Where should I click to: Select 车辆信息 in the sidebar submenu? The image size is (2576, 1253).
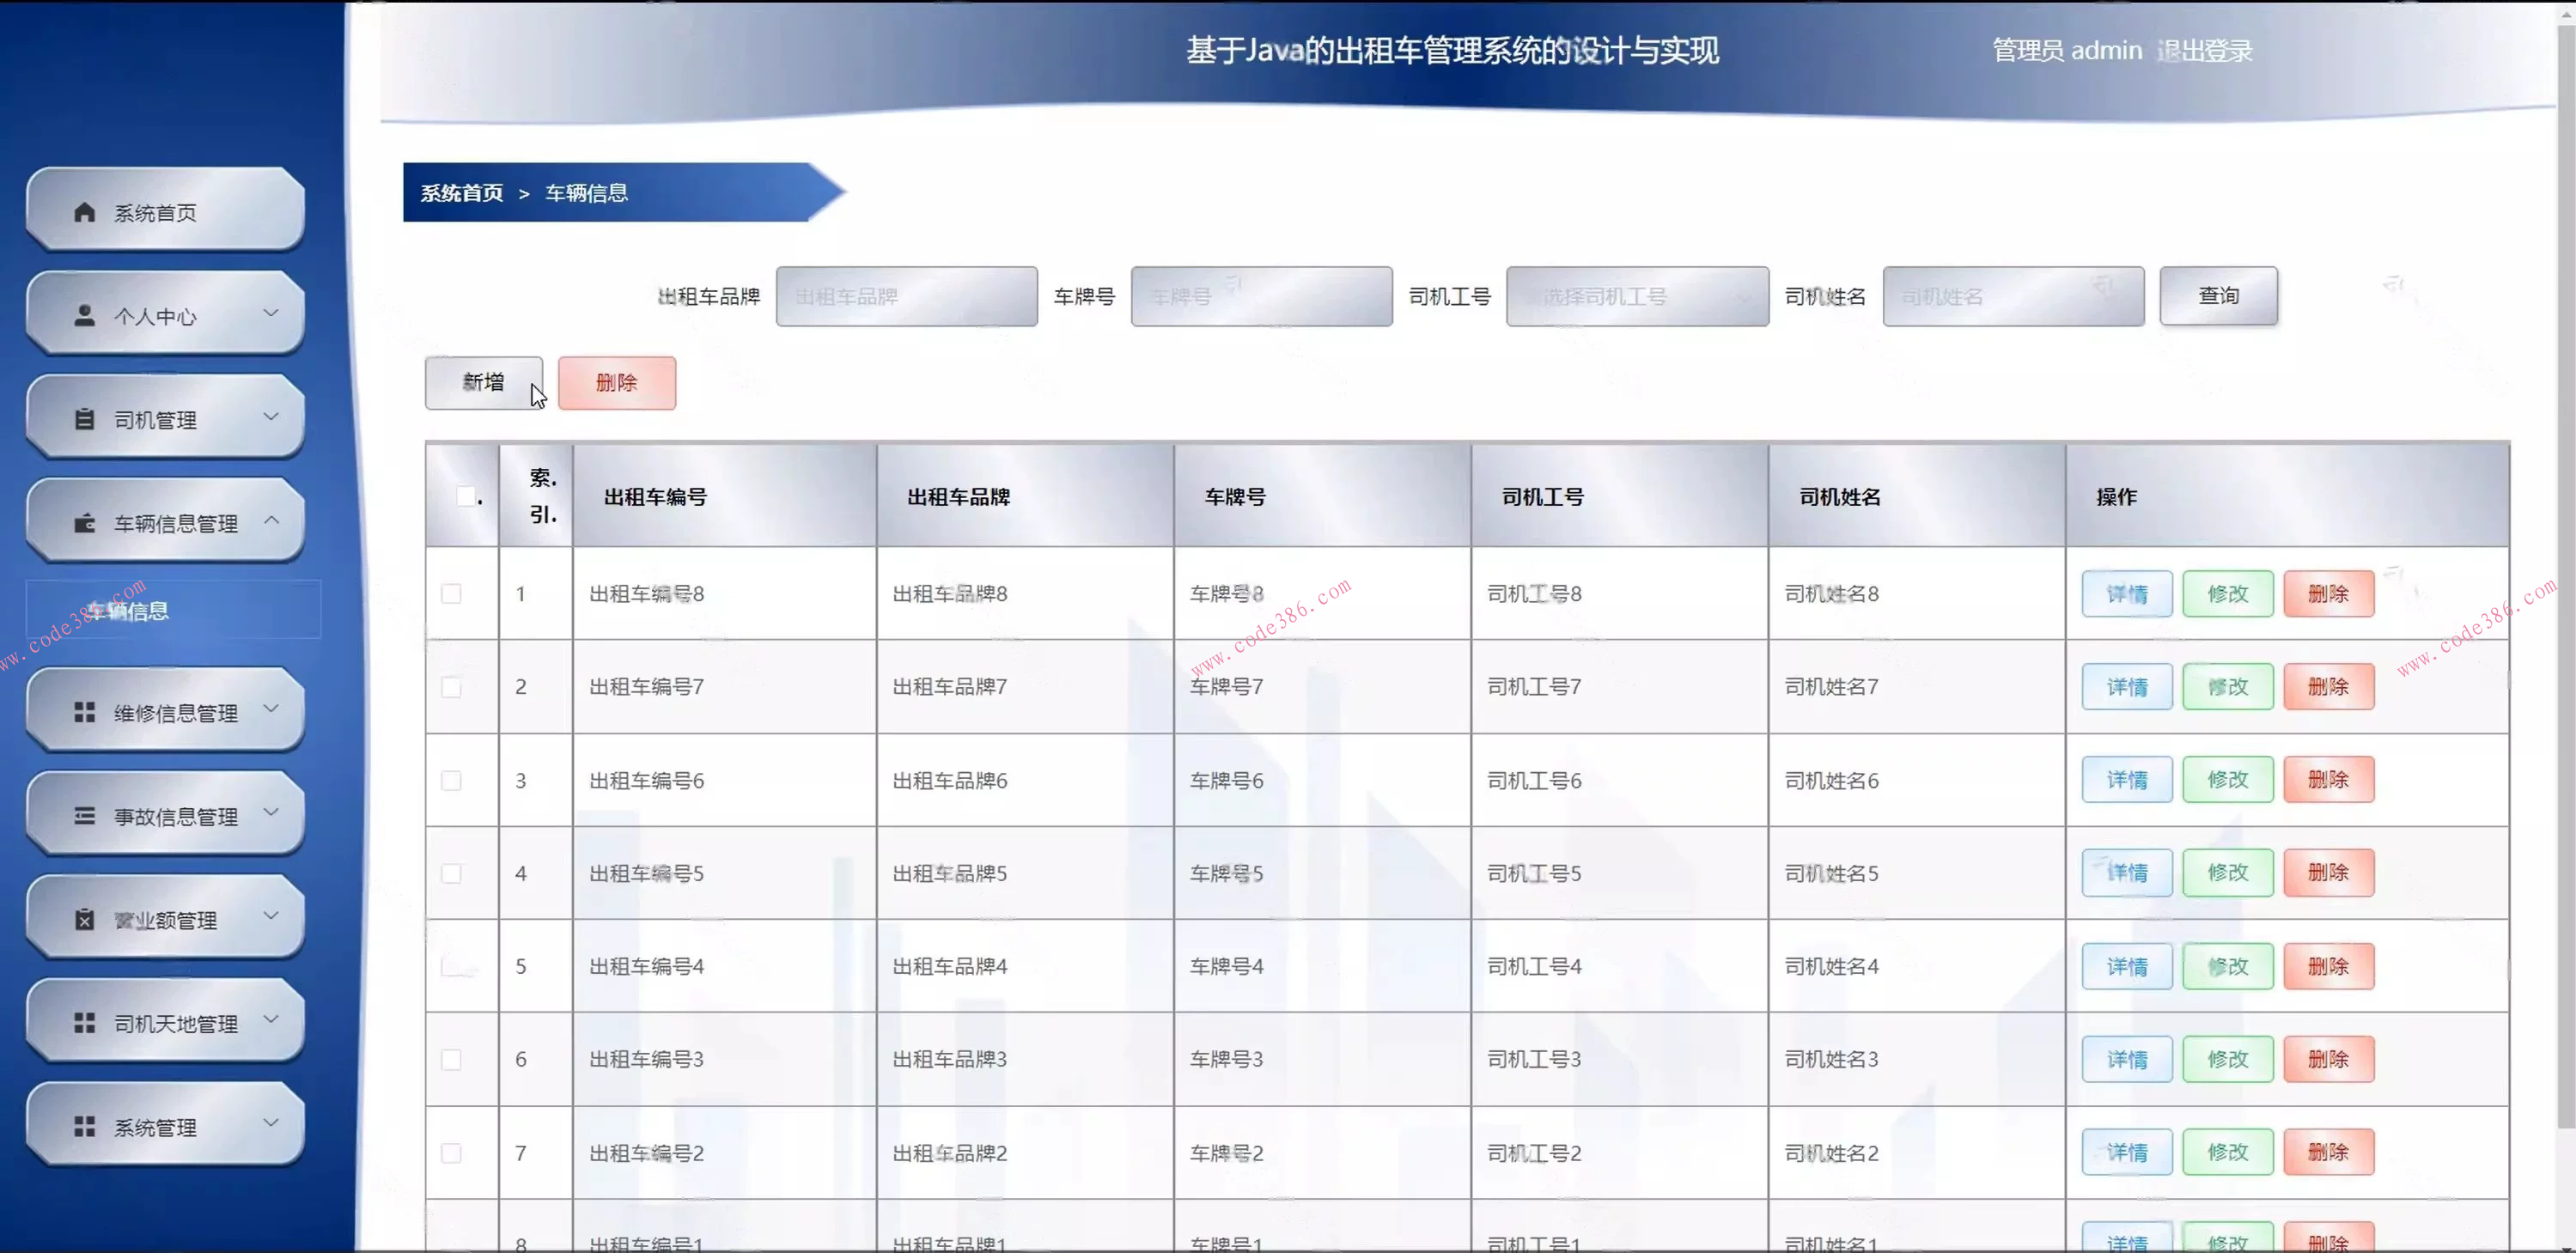point(130,609)
